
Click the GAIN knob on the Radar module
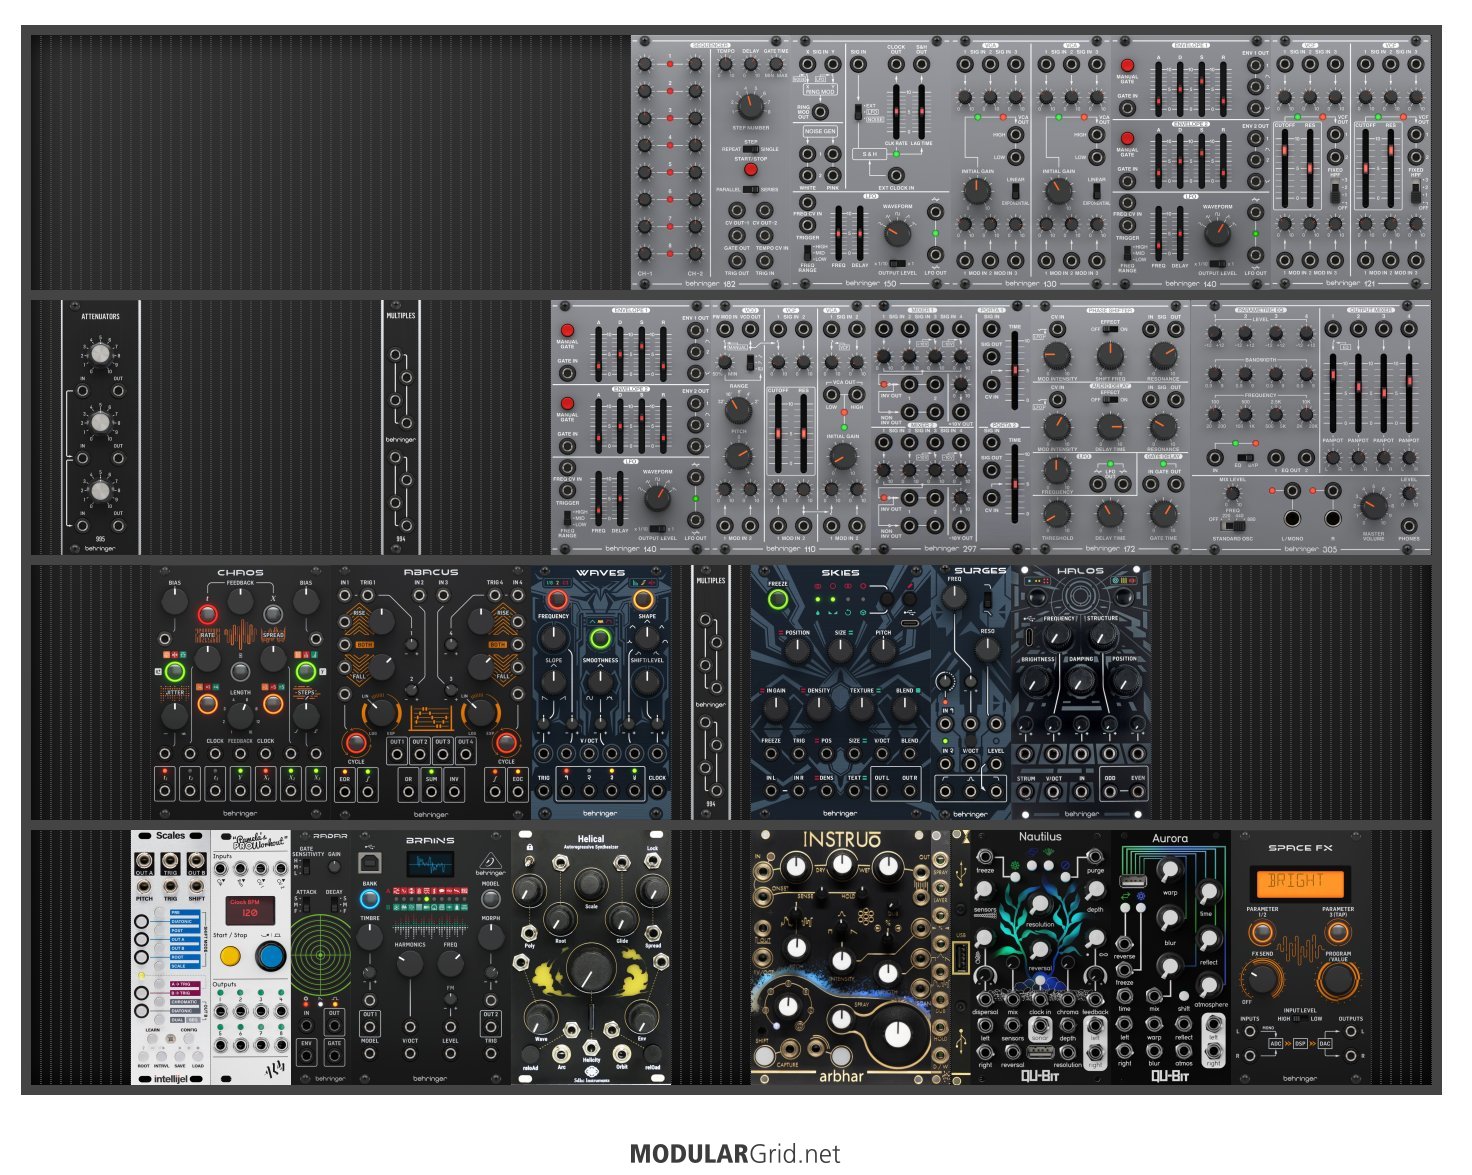pyautogui.click(x=334, y=869)
